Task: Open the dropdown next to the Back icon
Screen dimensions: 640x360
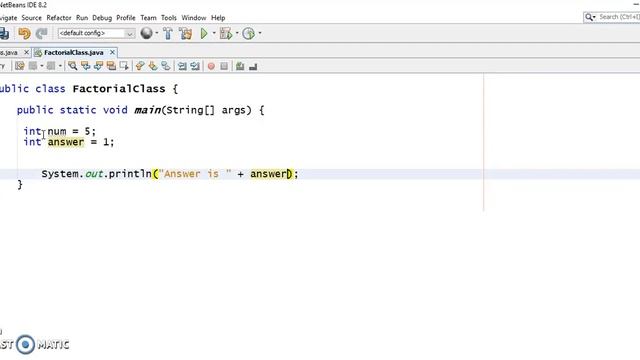Action: point(41,66)
